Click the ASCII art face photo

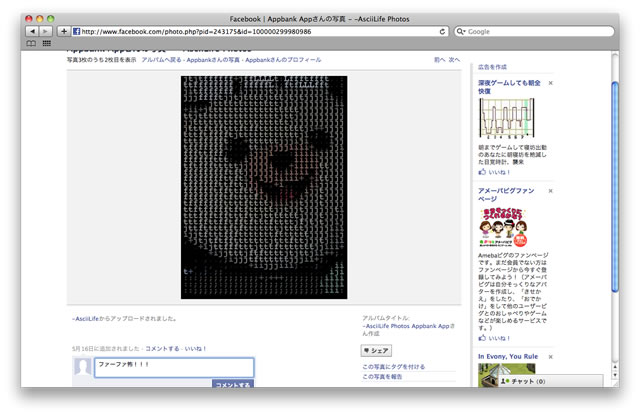[x=264, y=187]
